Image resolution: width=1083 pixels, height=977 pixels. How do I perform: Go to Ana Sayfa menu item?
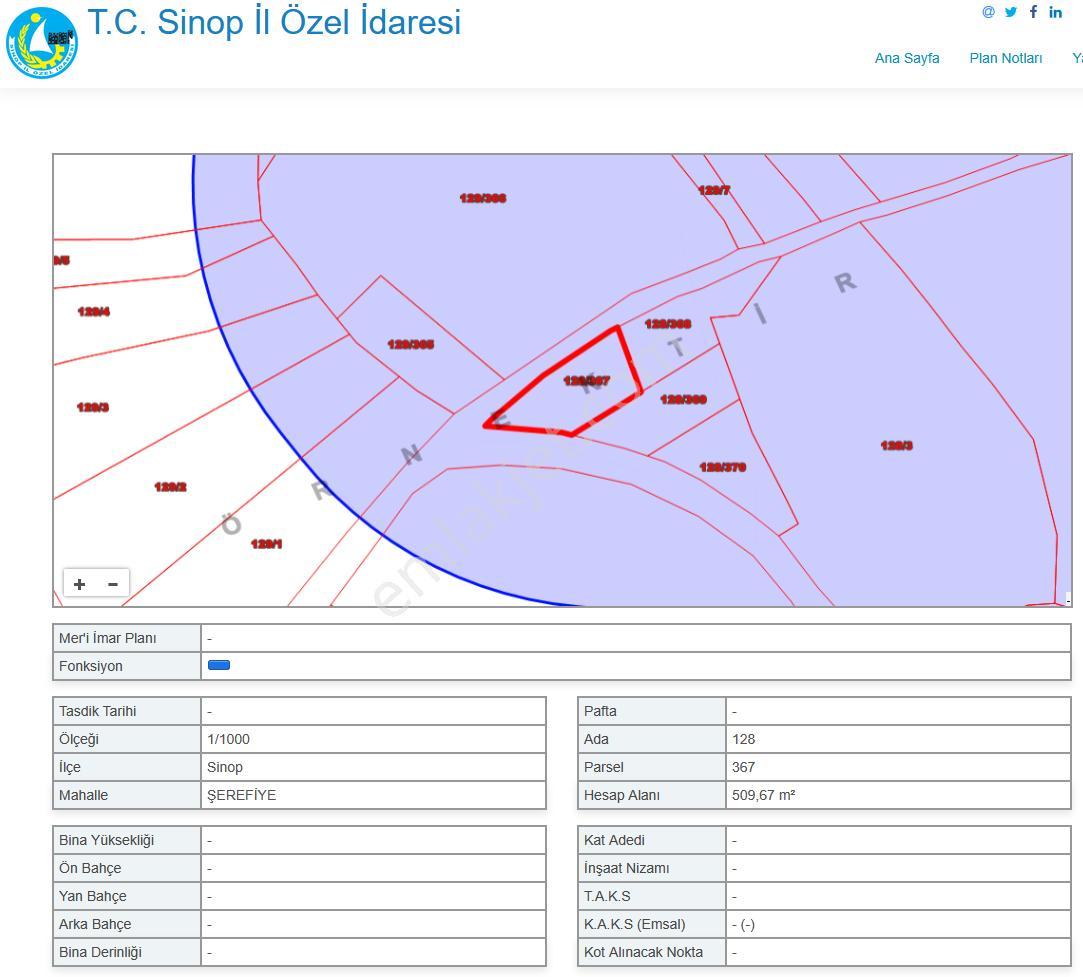(907, 58)
